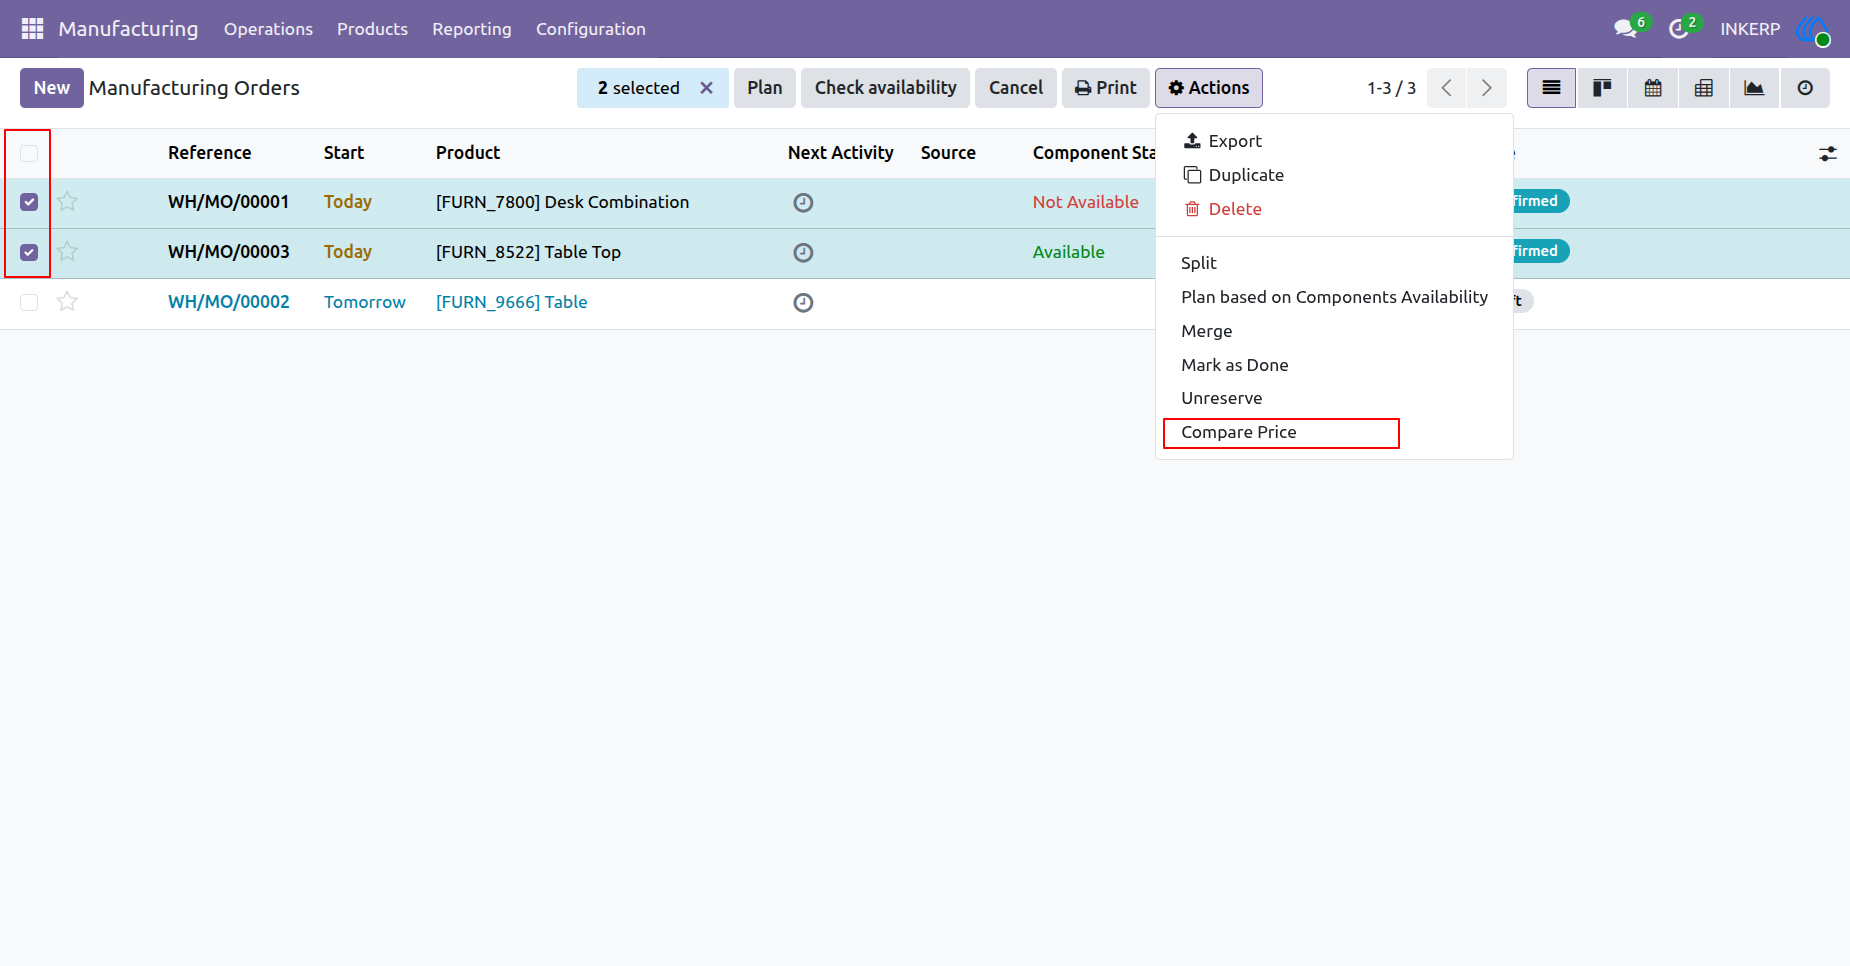
Task: Open the Reporting menu
Action: pos(472,29)
